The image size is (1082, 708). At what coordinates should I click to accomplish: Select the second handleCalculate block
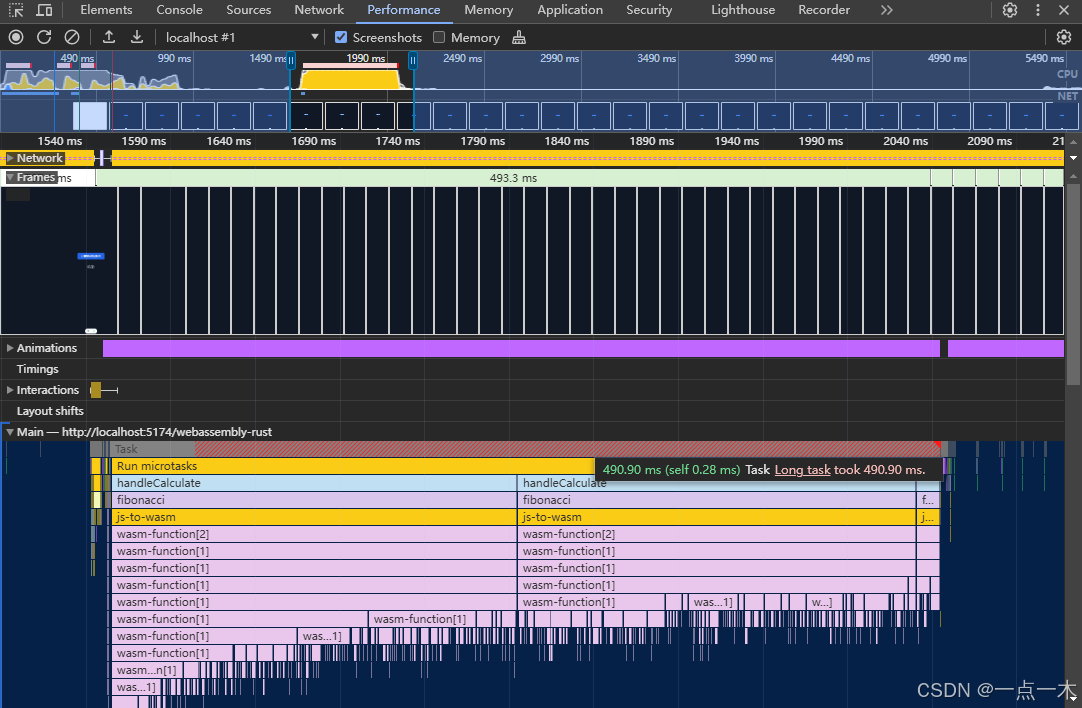(716, 483)
